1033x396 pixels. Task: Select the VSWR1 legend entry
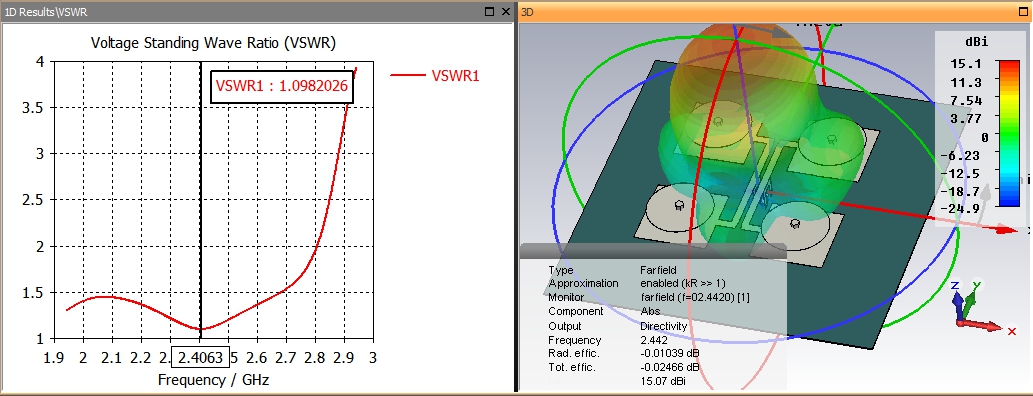(435, 75)
